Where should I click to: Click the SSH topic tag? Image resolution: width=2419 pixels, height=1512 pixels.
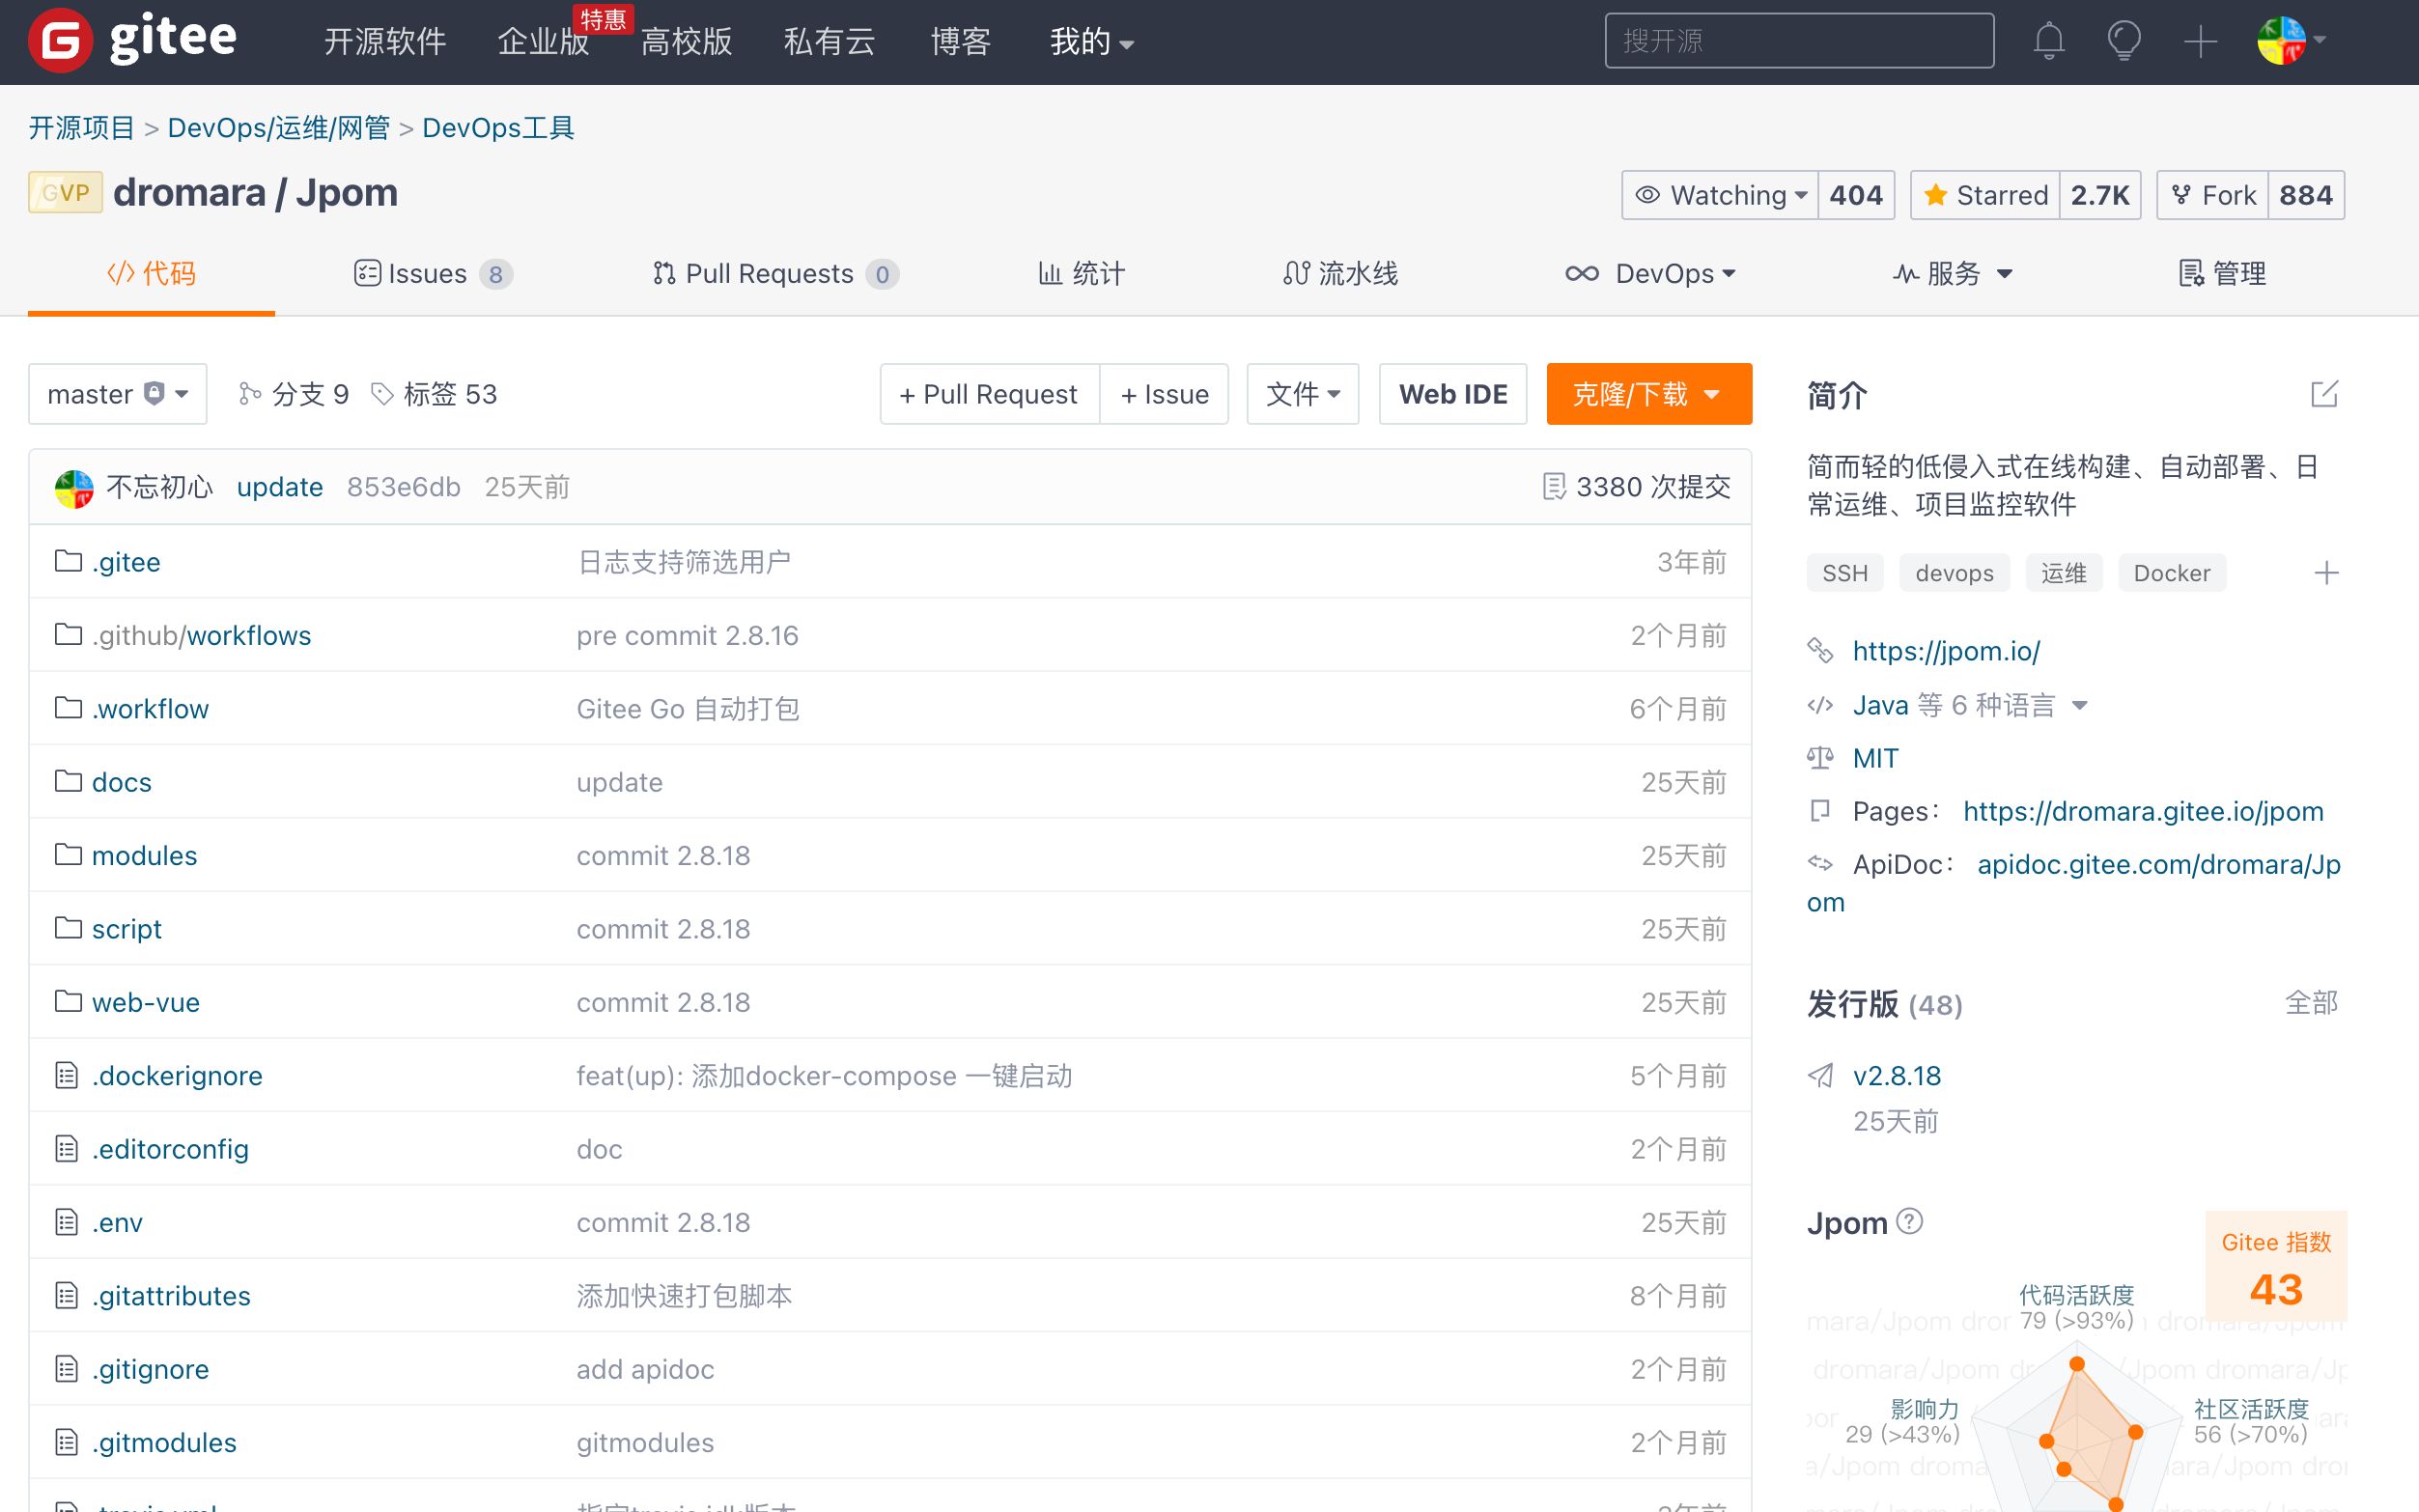1845,573
